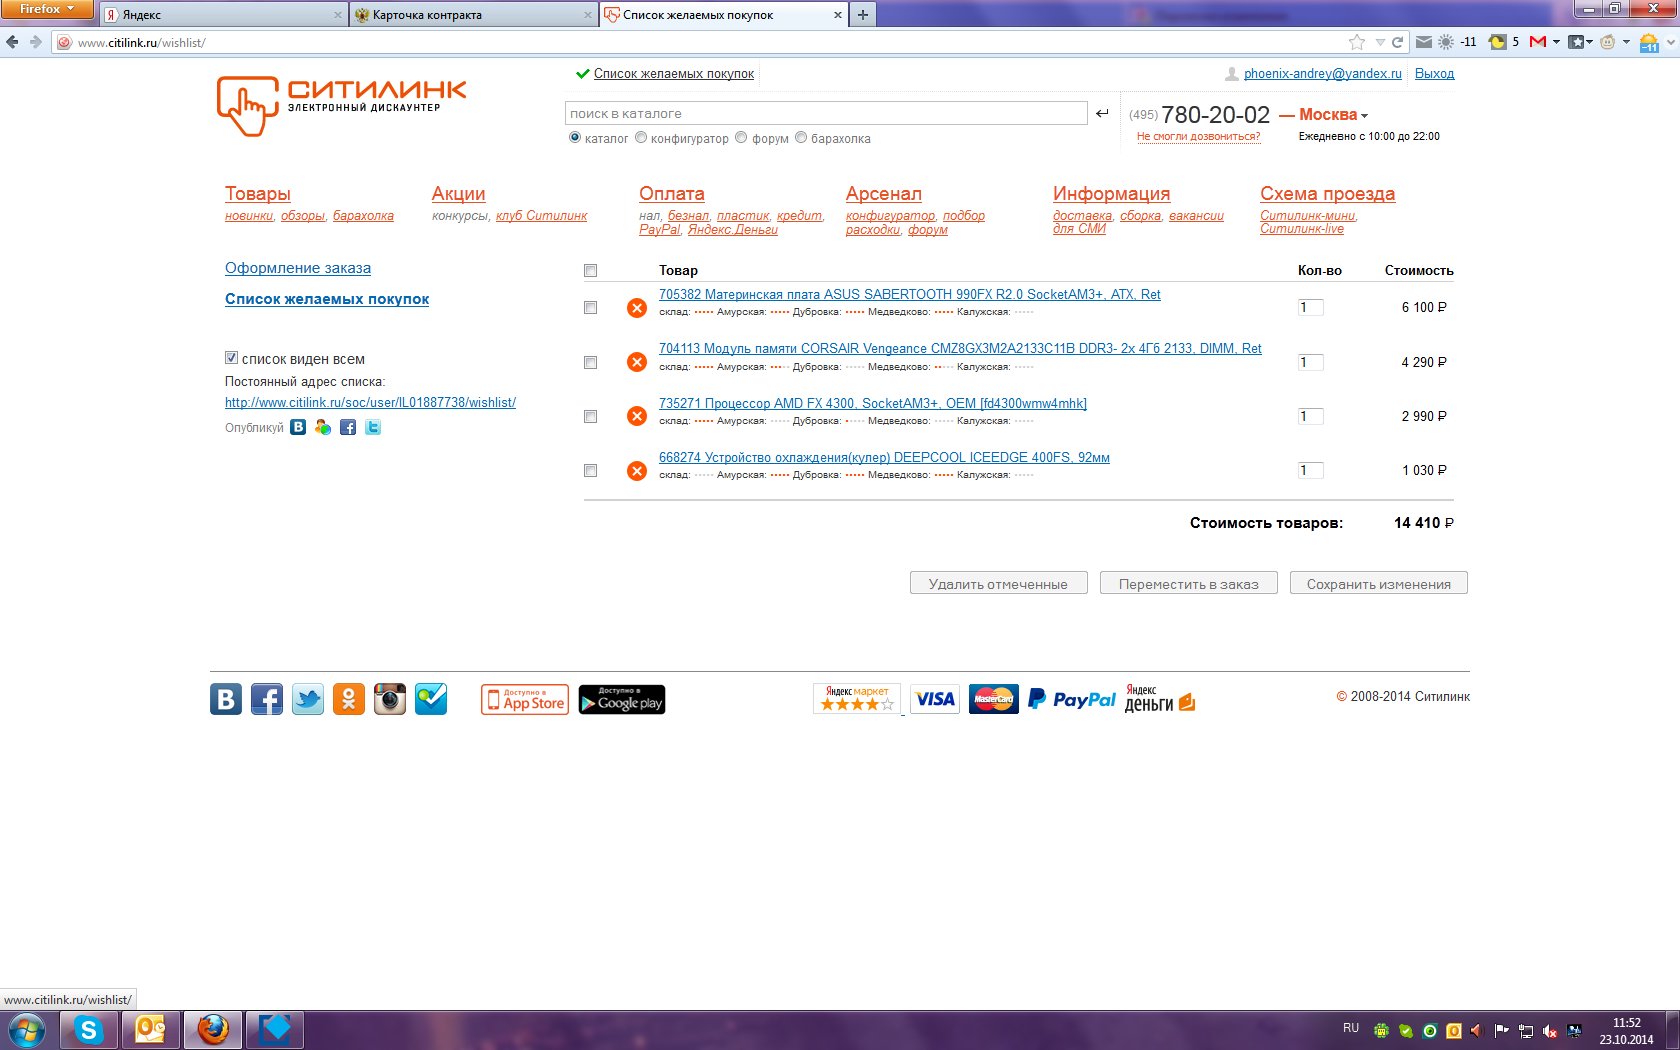This screenshot has width=1680, height=1050.
Task: Open Twitter page from footer icons
Action: [x=308, y=699]
